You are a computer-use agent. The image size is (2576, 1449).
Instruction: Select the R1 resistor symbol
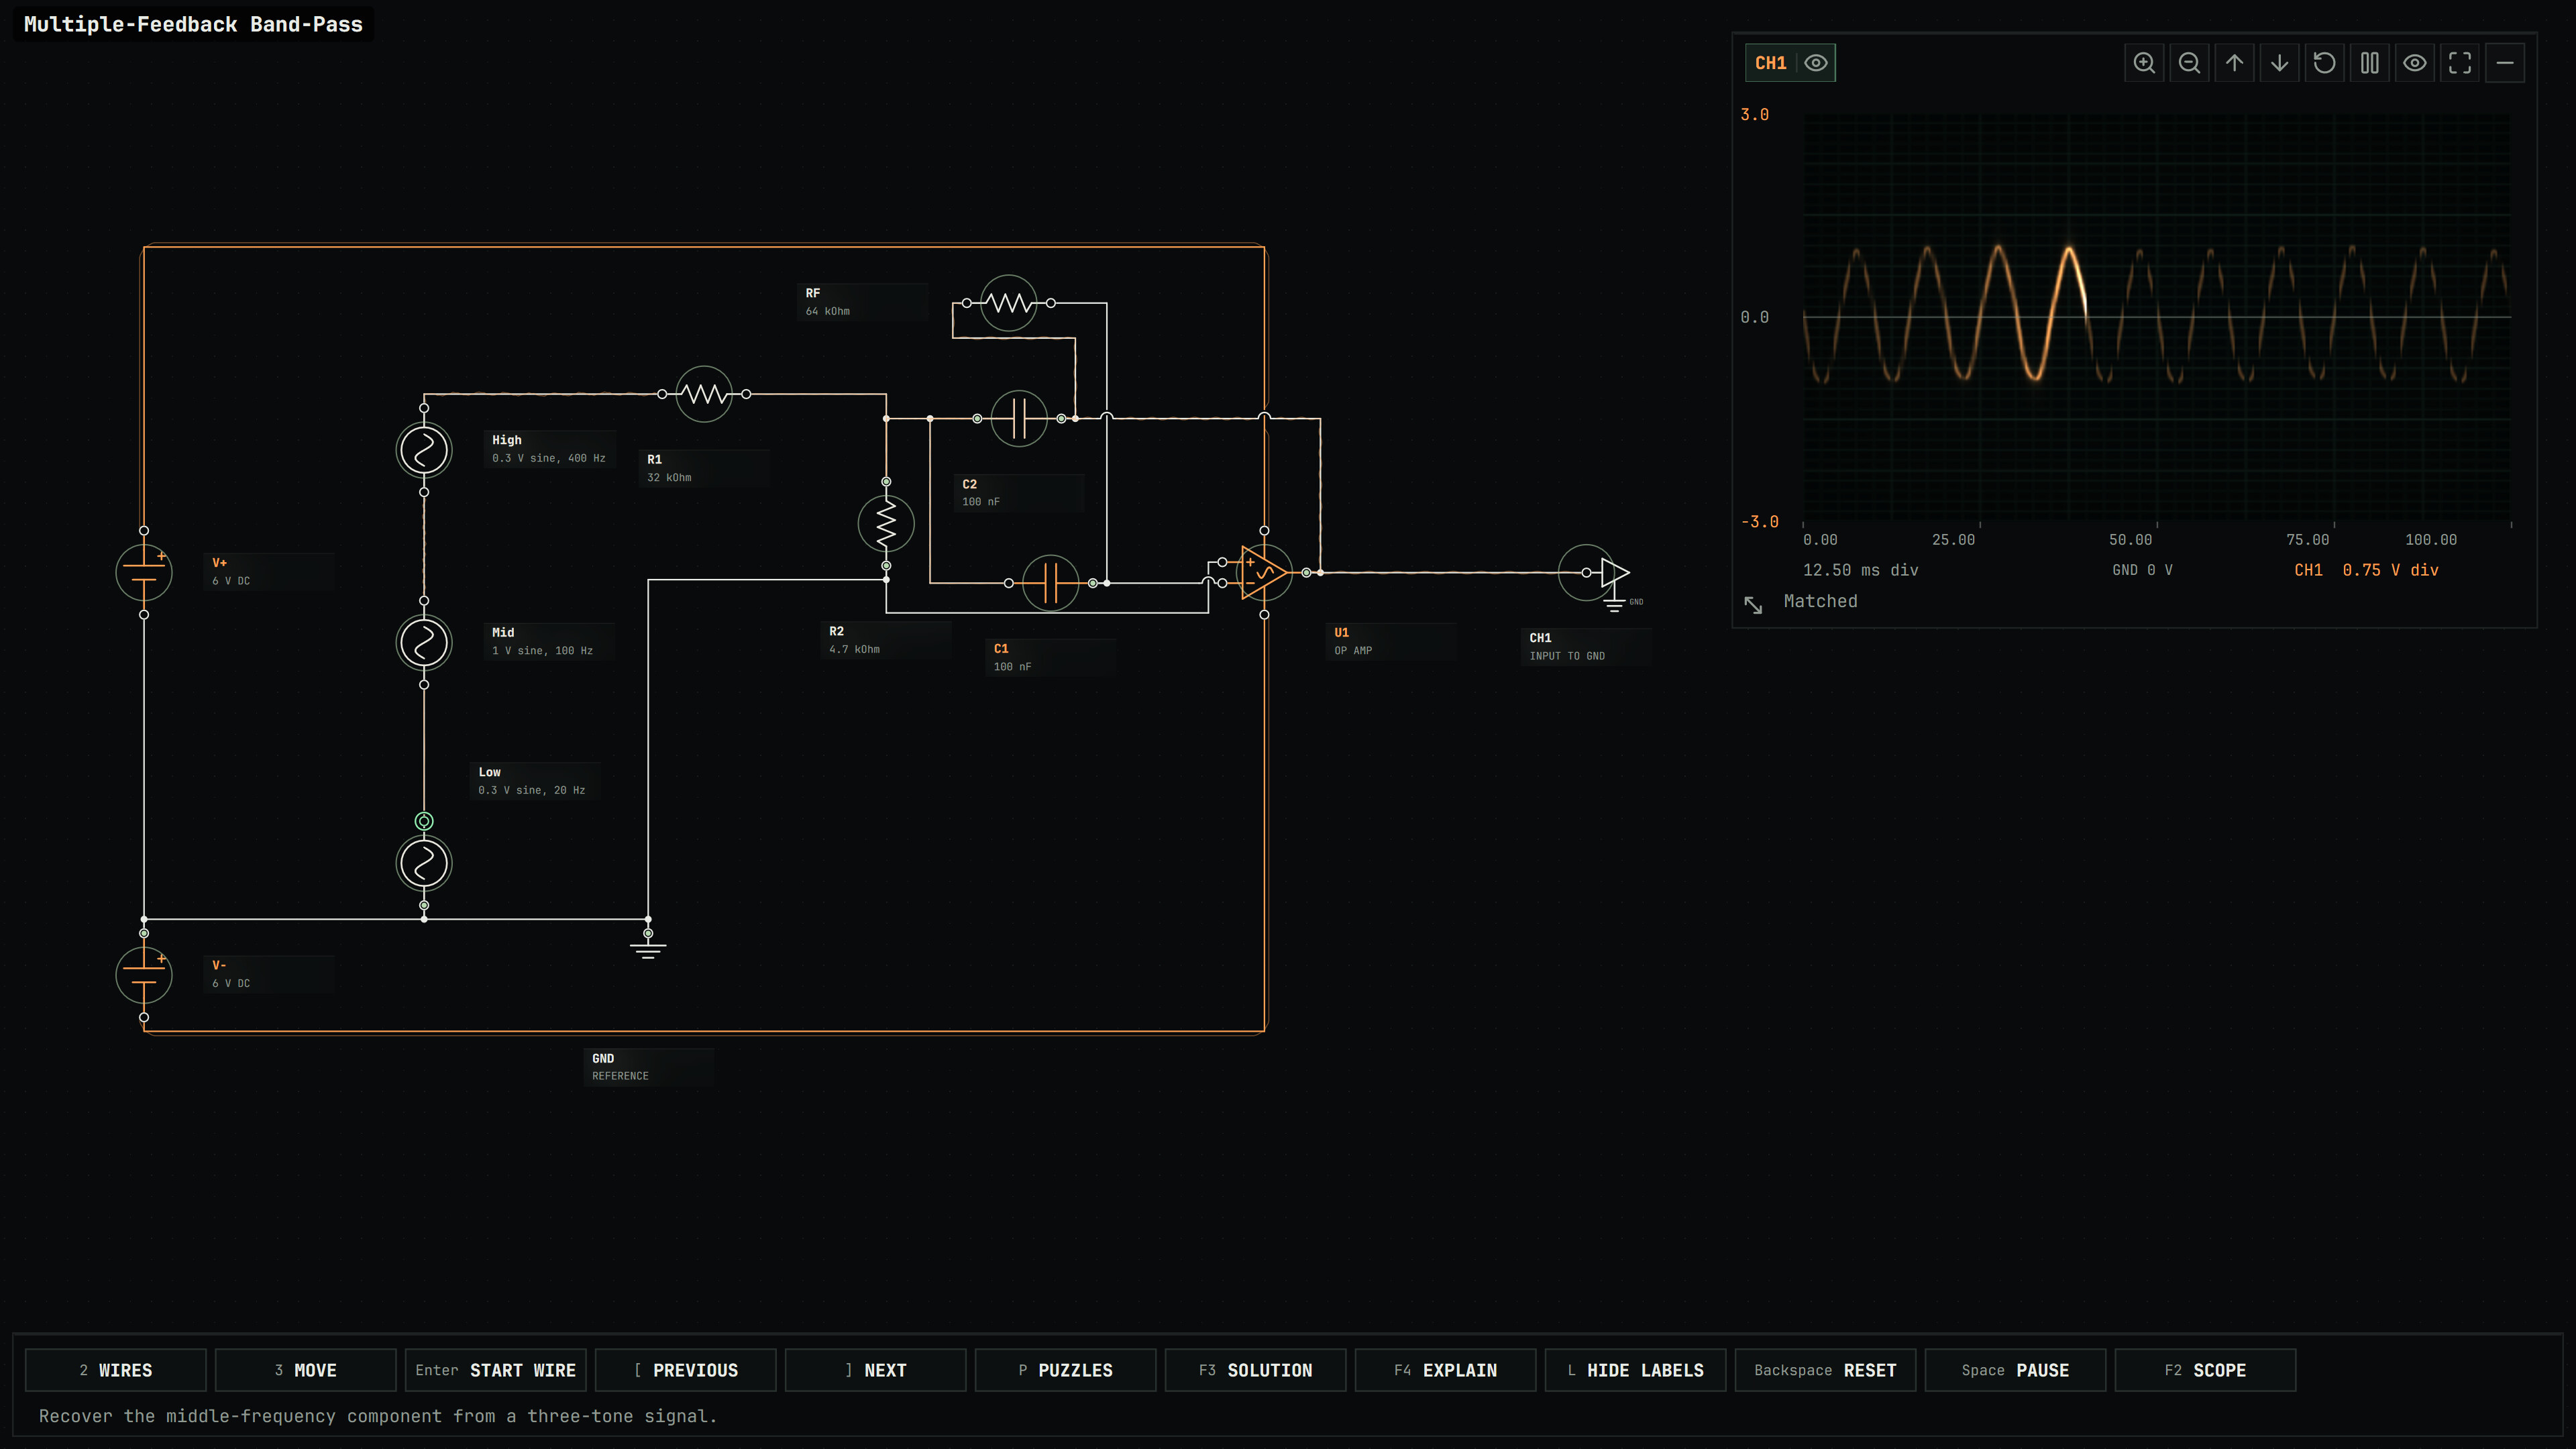(x=704, y=394)
